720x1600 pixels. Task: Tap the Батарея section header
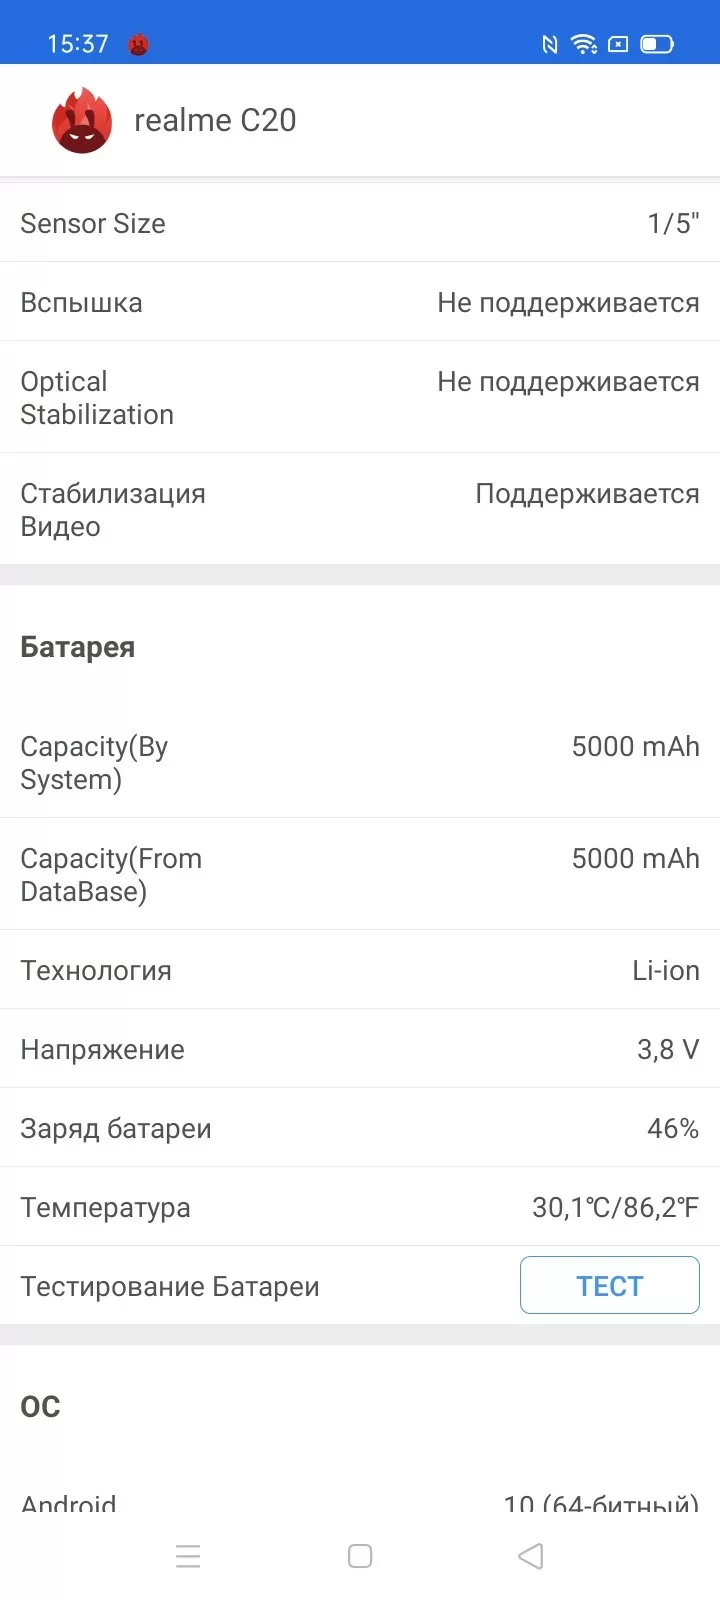78,647
